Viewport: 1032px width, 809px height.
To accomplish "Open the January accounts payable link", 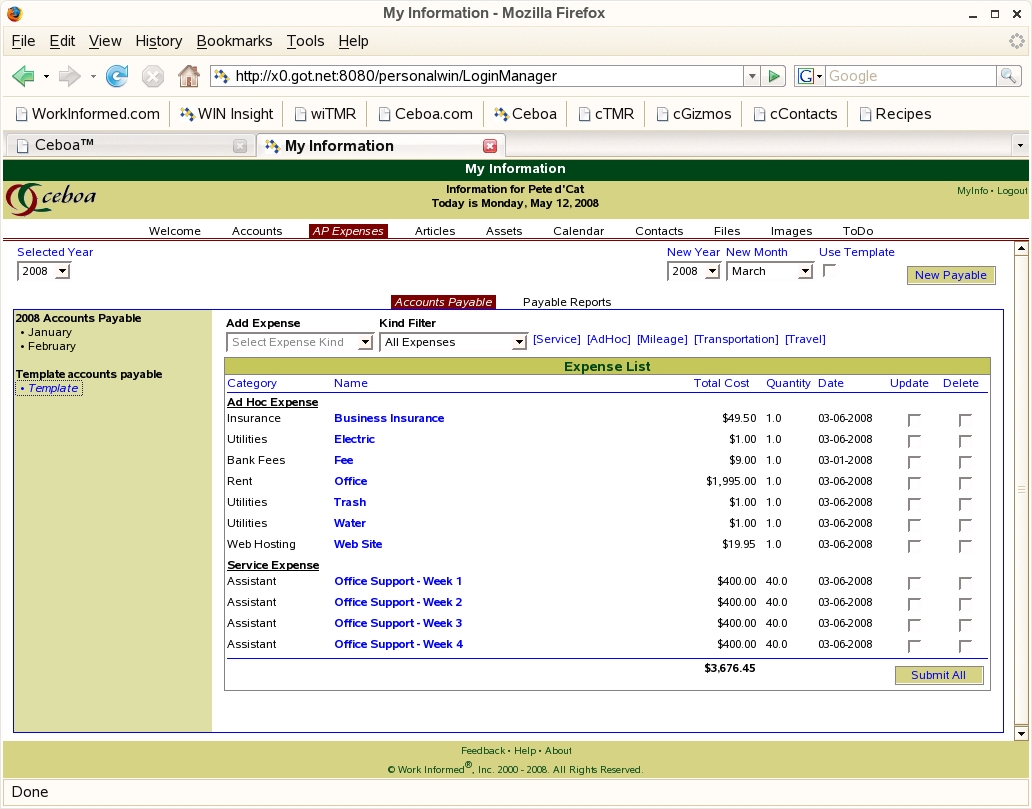I will coord(50,332).
